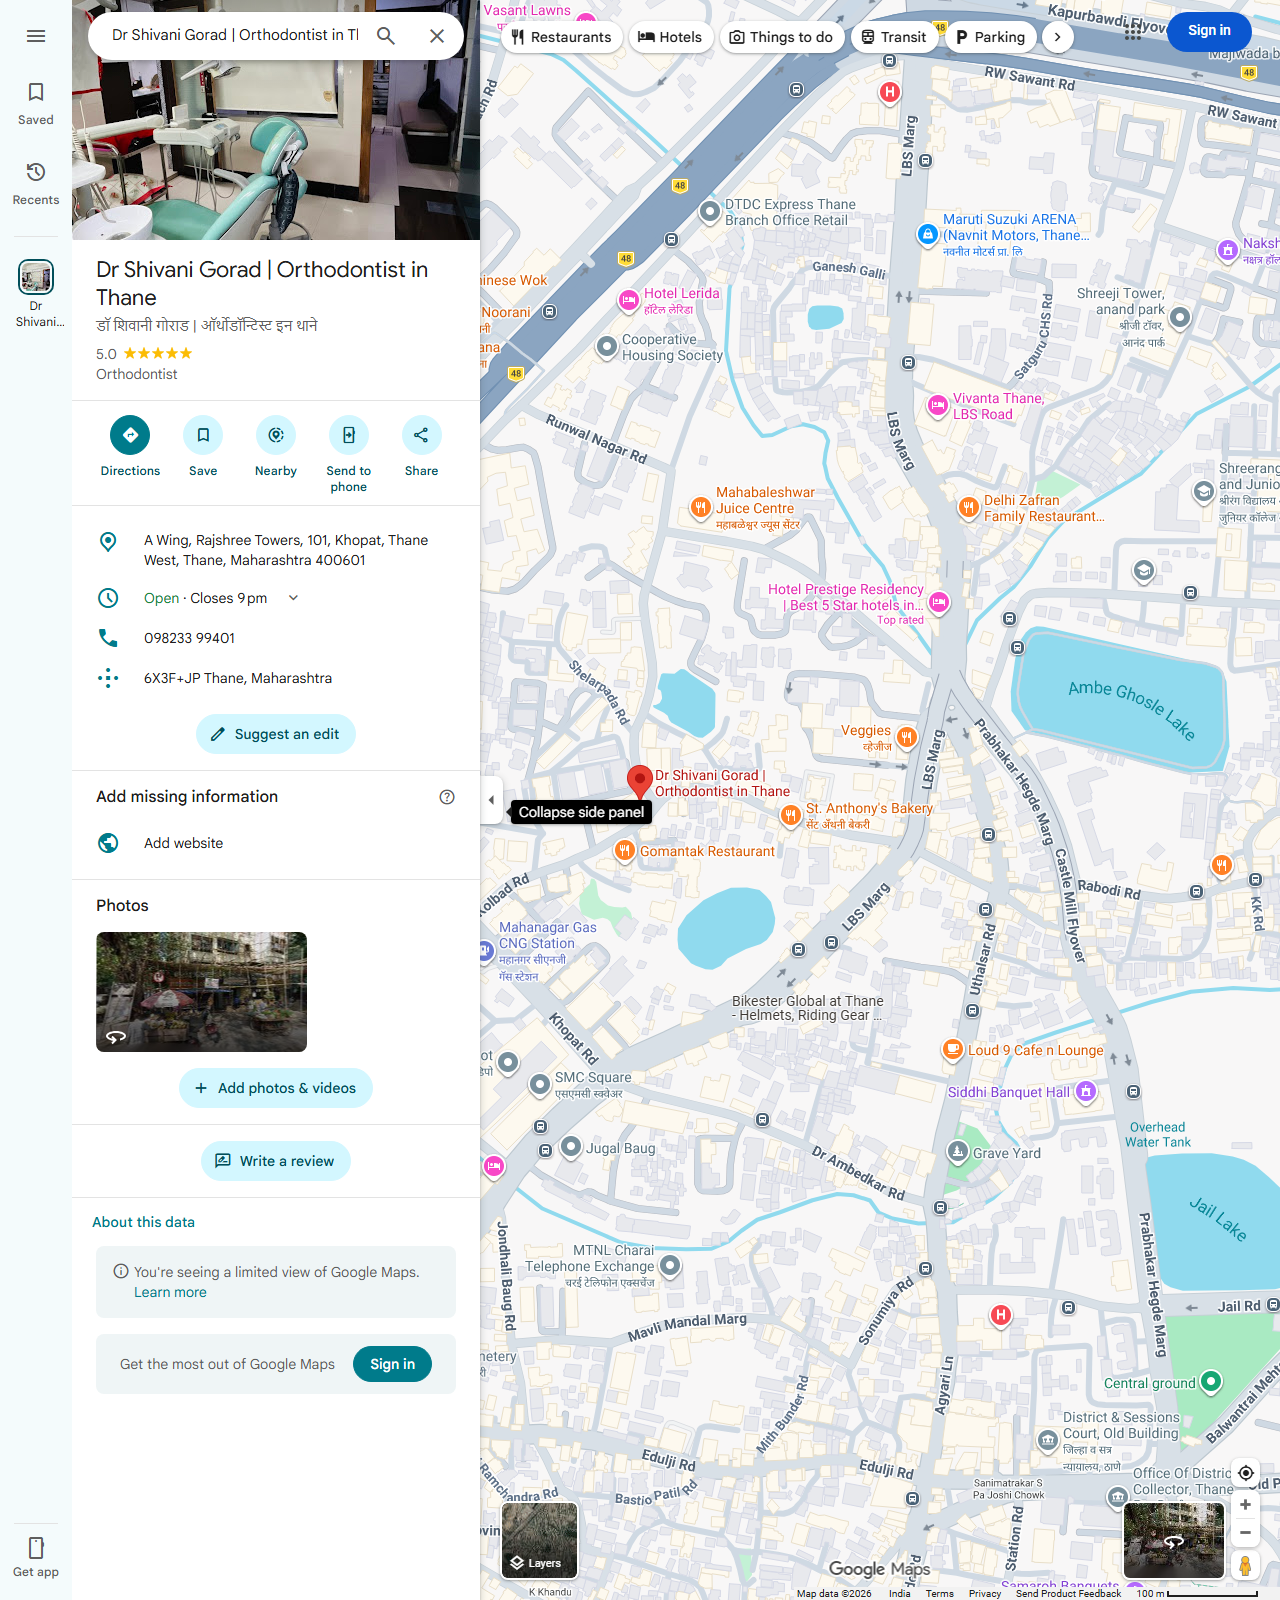Sign in from the side panel
The image size is (1280, 1600).
click(x=392, y=1364)
